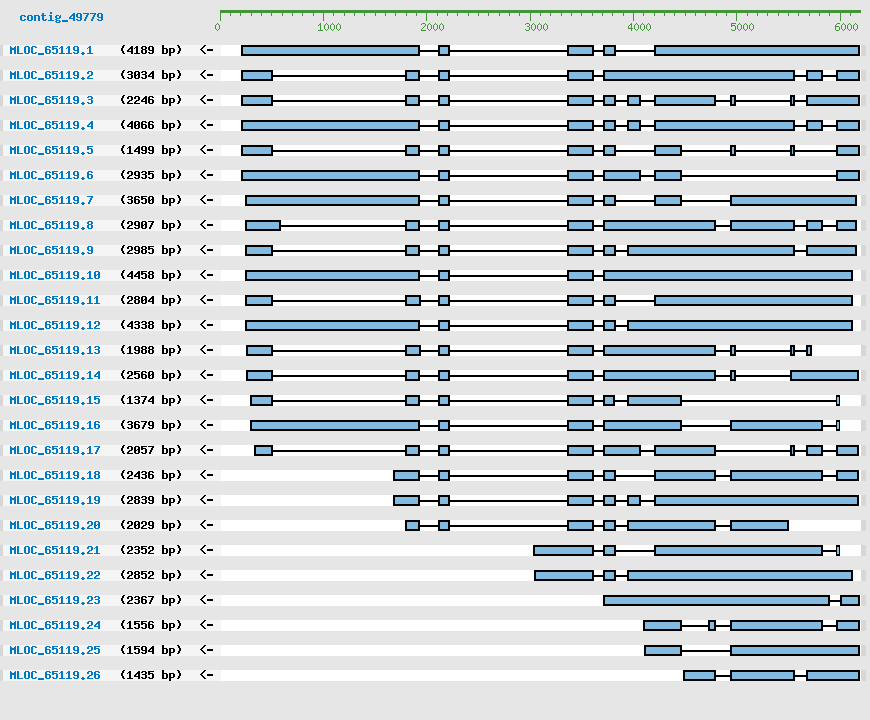Screen dimensions: 870x720
Task: Click the MLOC_65119.26 transcript link
Action: tap(55, 675)
